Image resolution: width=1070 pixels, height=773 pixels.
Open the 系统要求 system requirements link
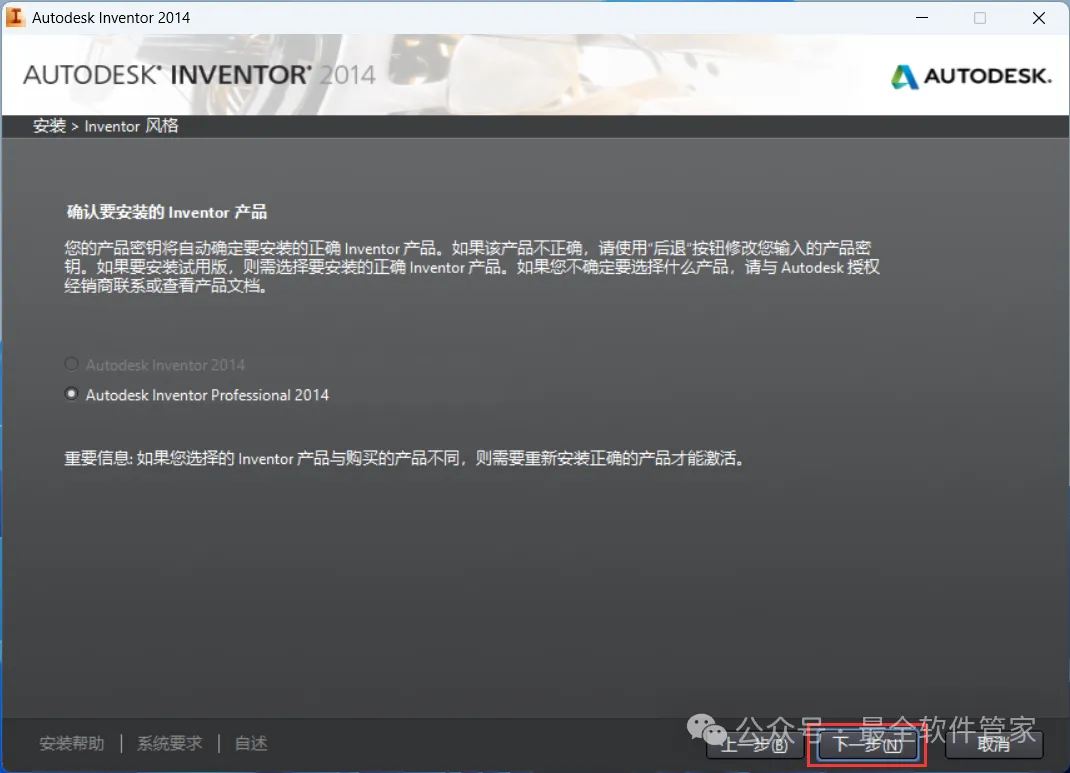(170, 743)
